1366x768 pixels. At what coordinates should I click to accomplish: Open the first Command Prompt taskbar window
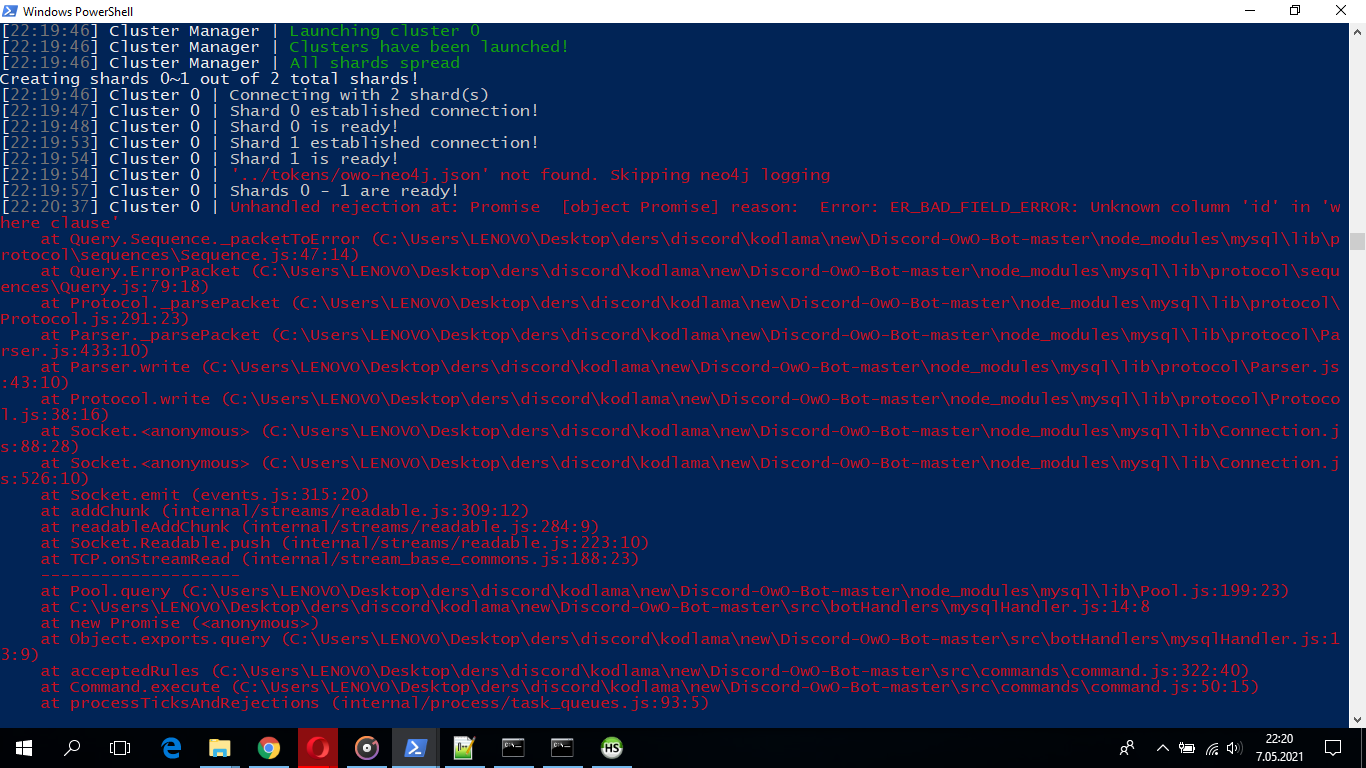click(513, 747)
